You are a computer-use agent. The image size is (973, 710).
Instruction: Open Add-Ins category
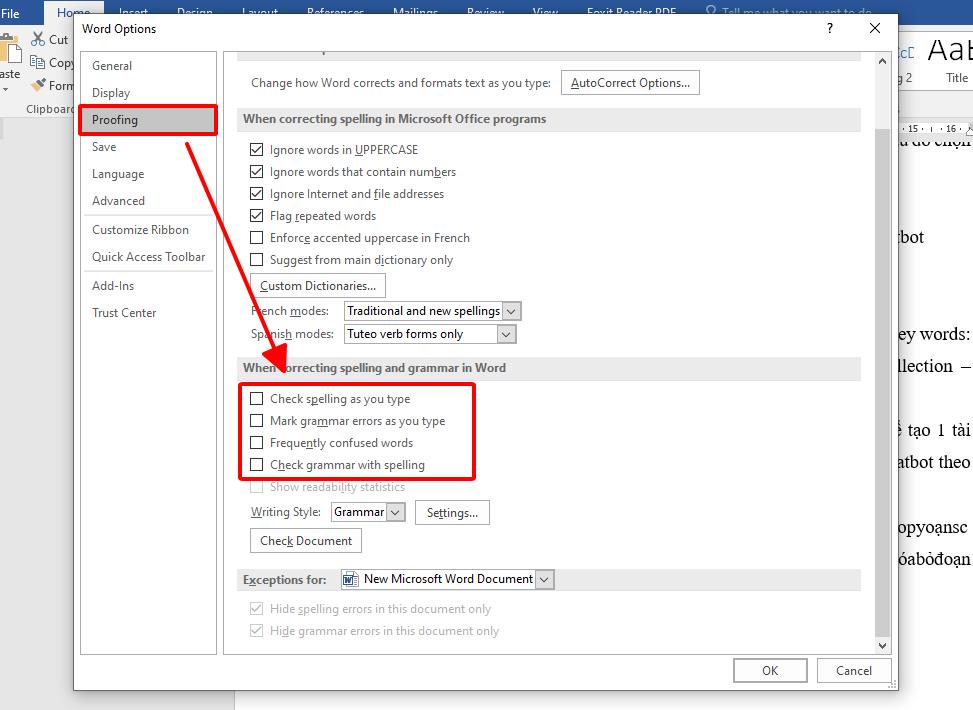pos(148,285)
